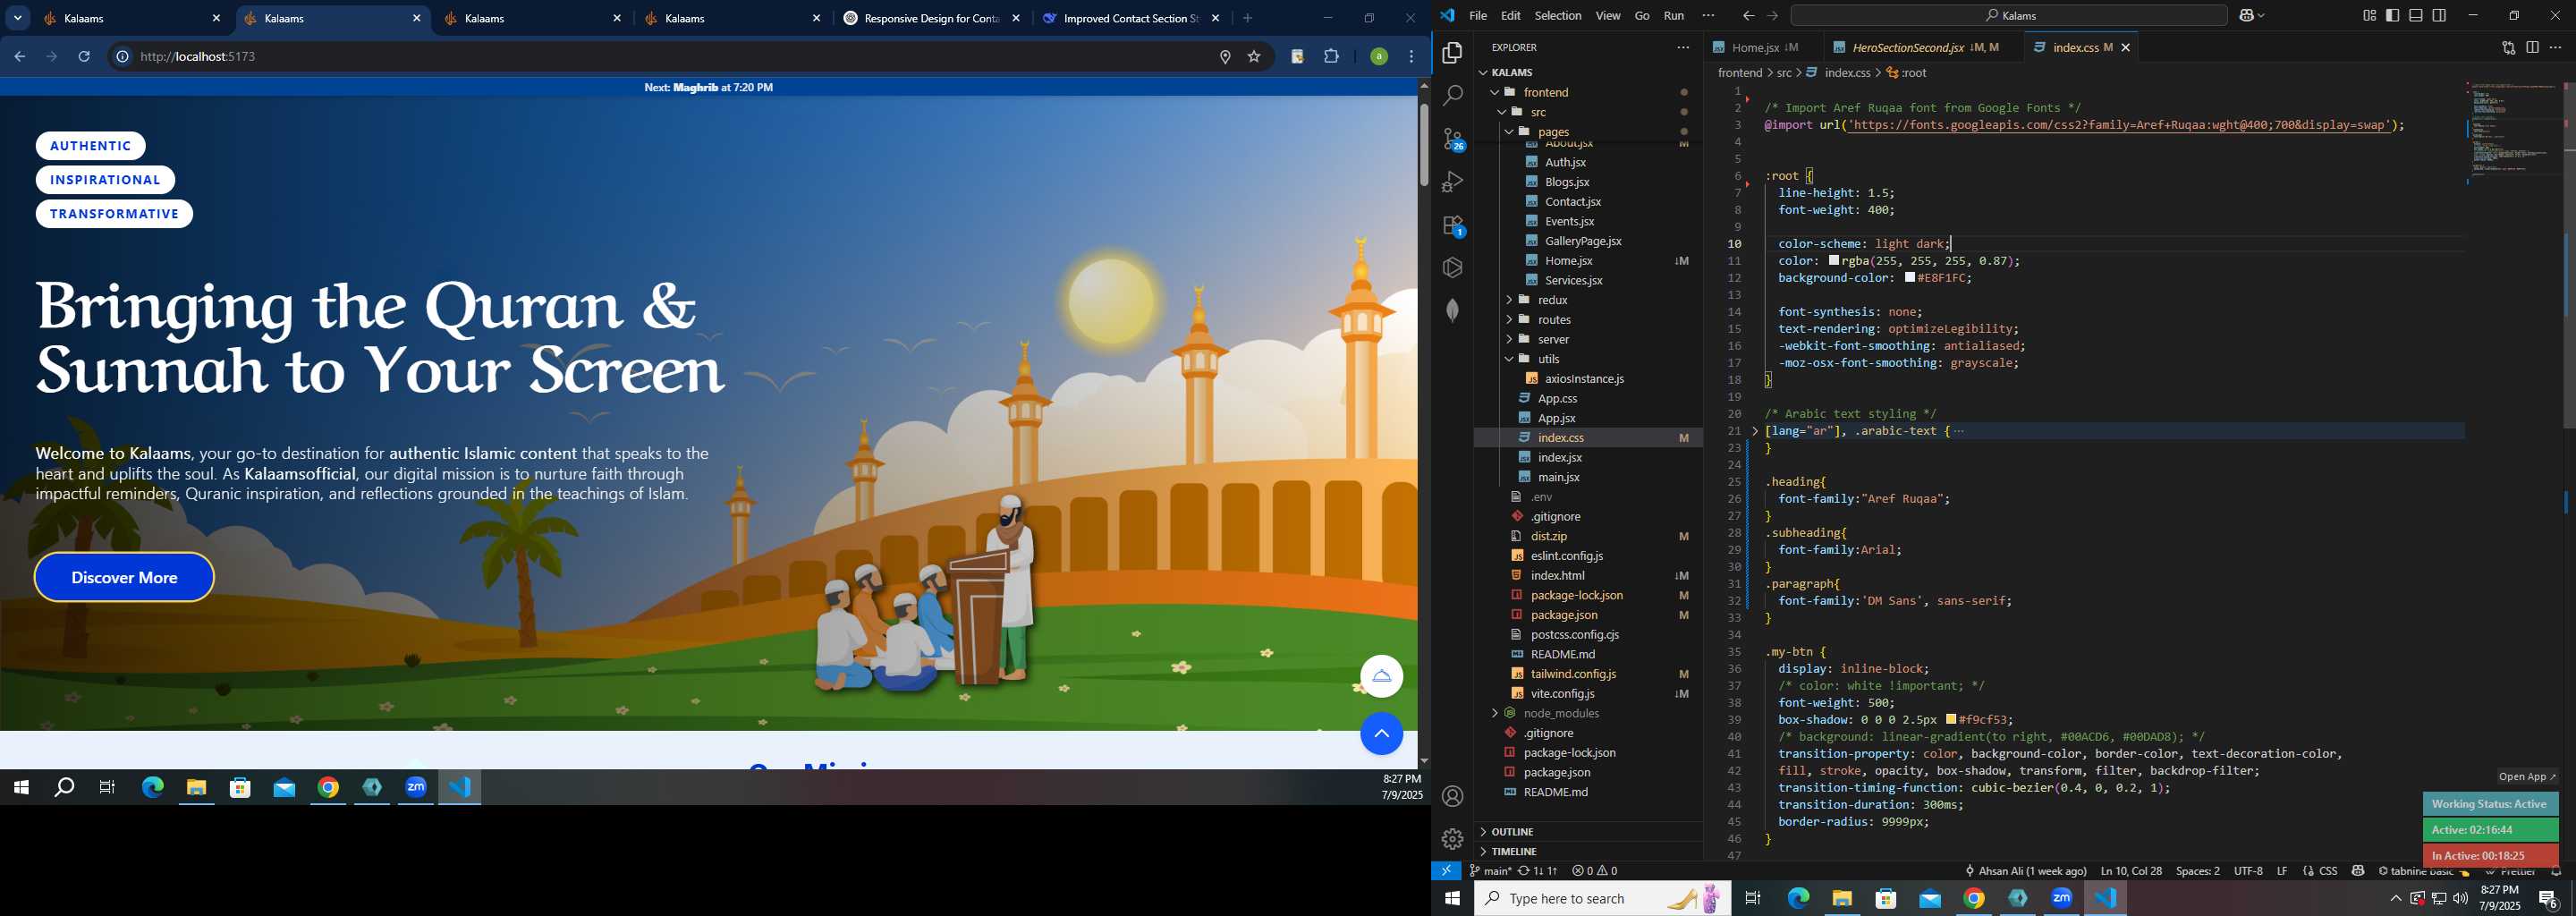Click Windows Type here to search box
The height and width of the screenshot is (916, 2576).
pos(1601,899)
